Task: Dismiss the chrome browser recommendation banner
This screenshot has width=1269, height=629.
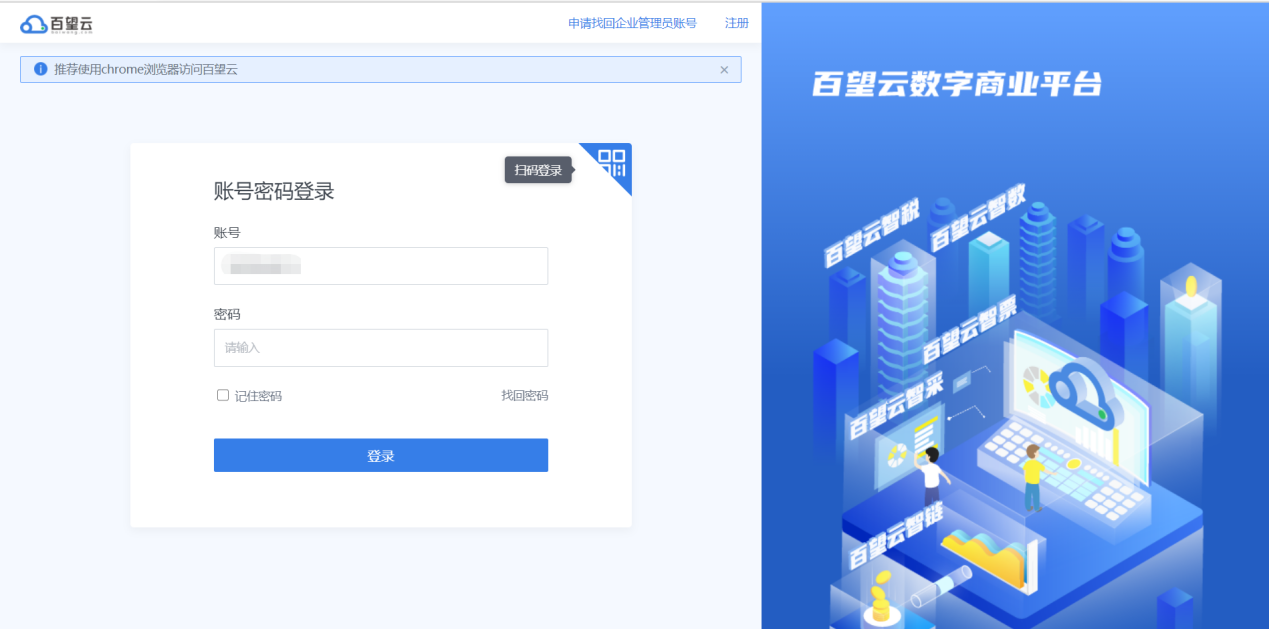Action: click(x=724, y=70)
